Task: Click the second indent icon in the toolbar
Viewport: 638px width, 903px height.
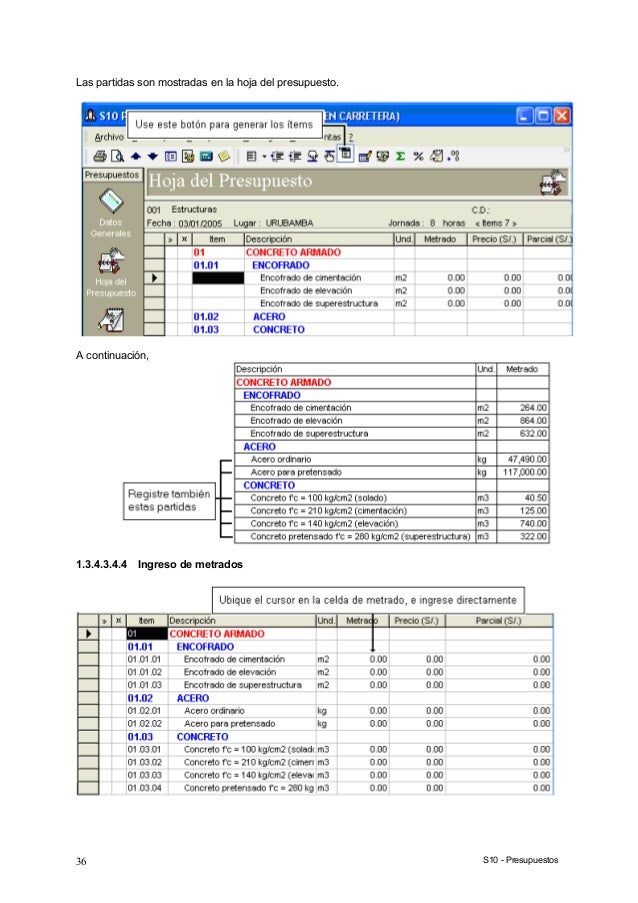Action: tap(295, 156)
